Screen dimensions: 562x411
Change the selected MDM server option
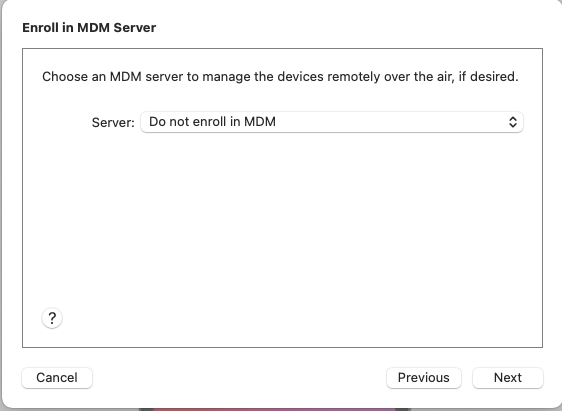point(332,122)
